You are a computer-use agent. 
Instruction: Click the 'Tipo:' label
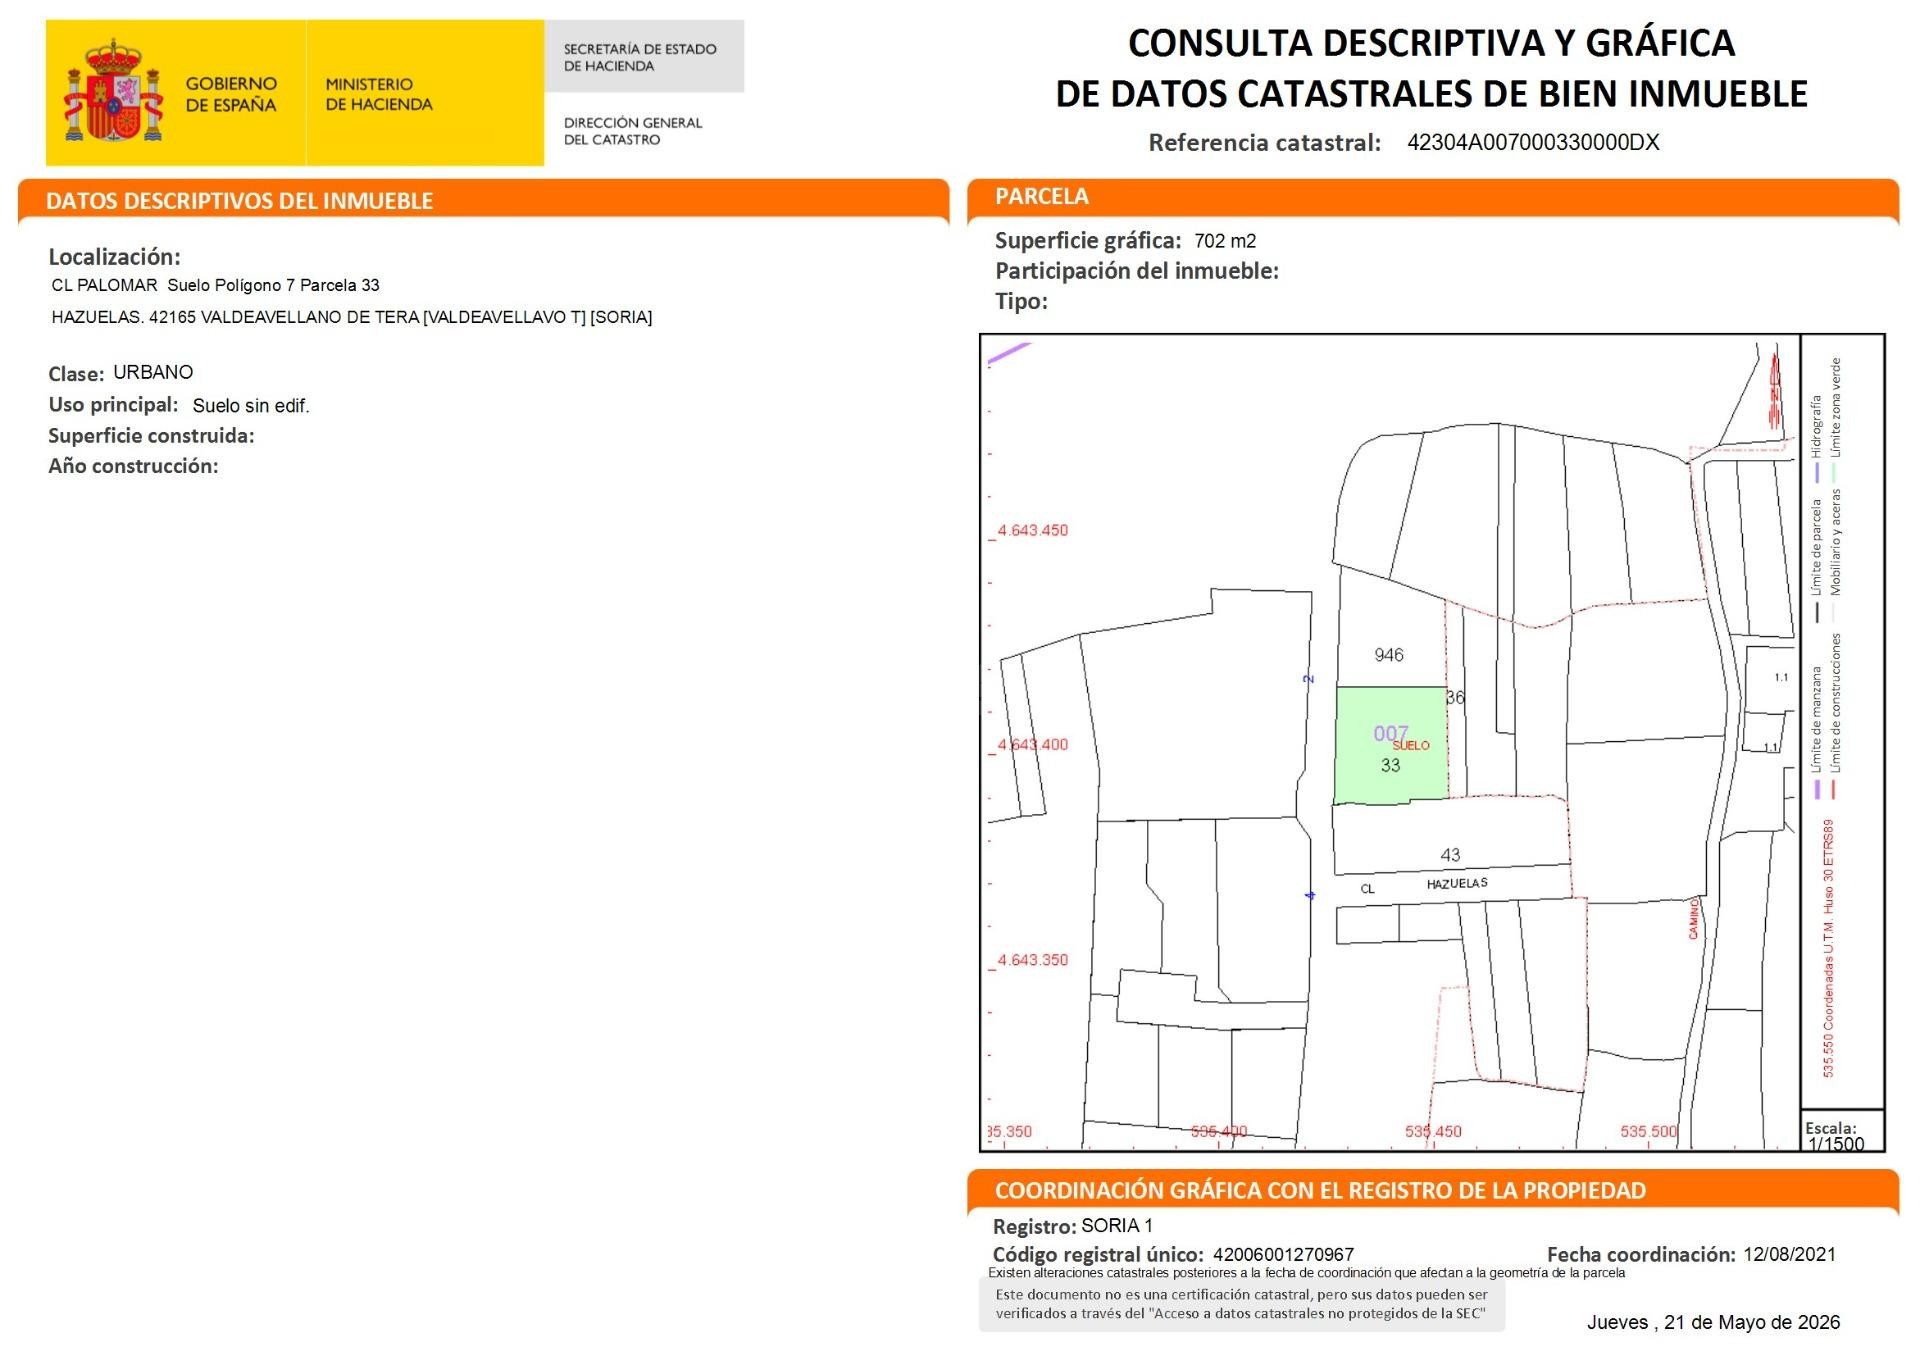[1021, 301]
